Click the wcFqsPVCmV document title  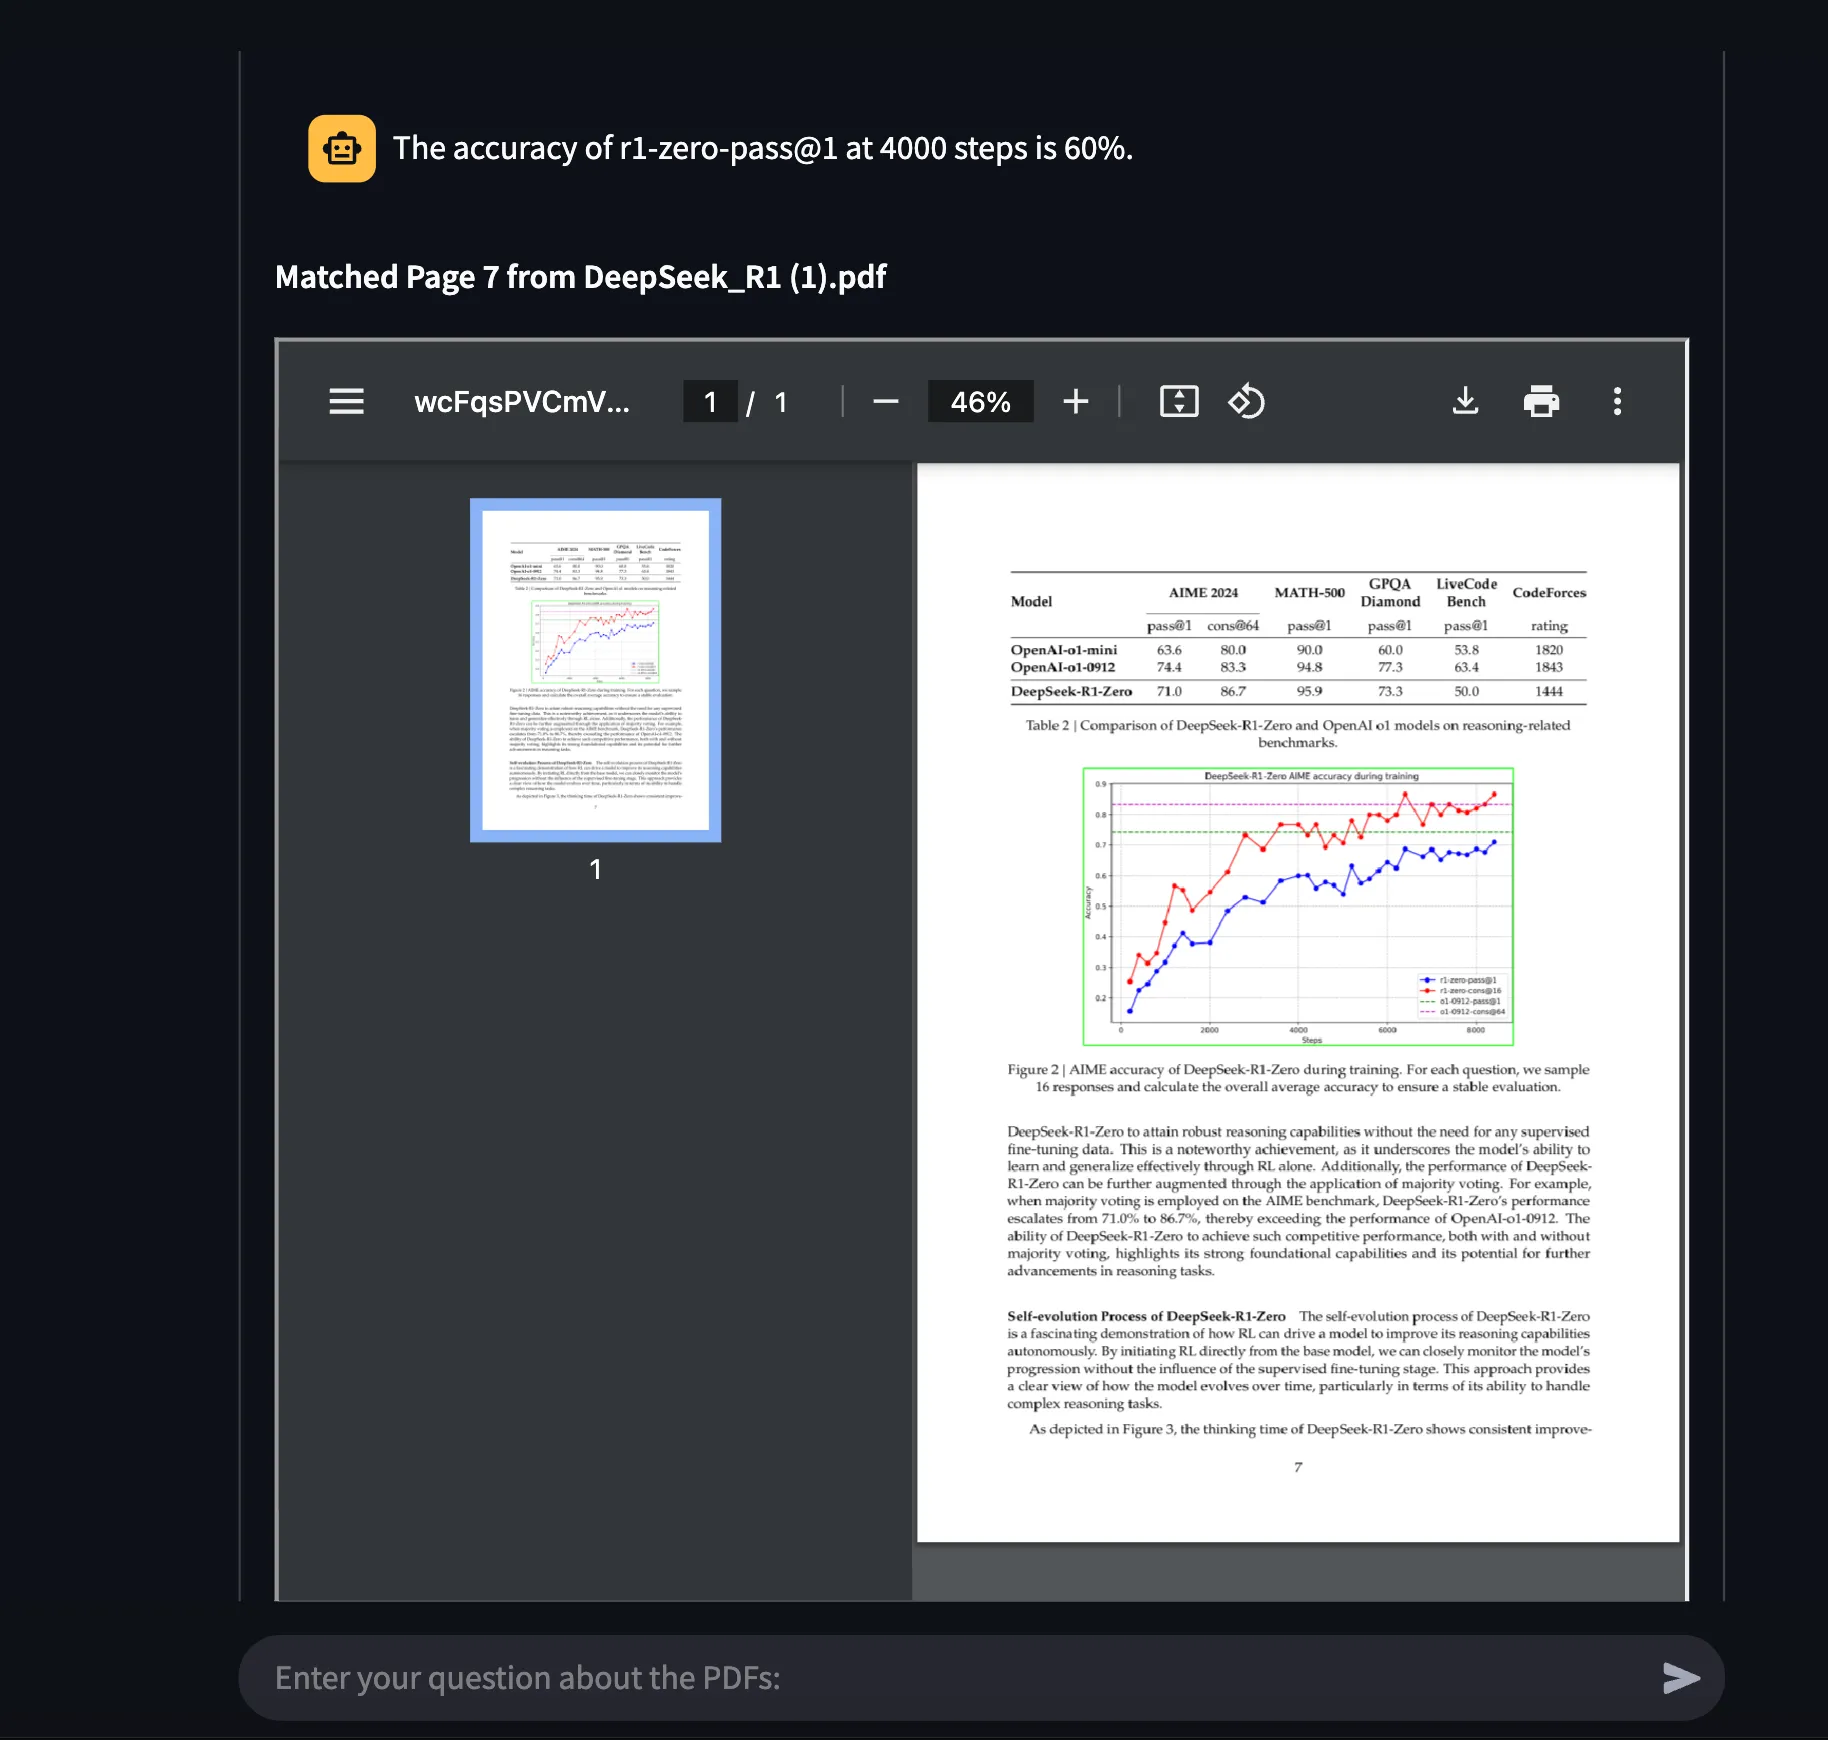[x=522, y=402]
